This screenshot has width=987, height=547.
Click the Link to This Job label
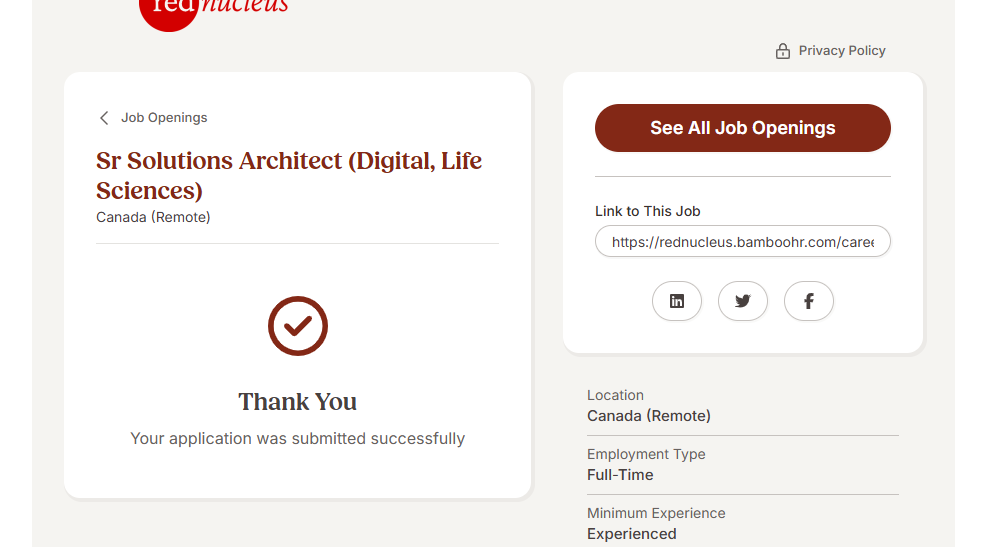point(647,211)
